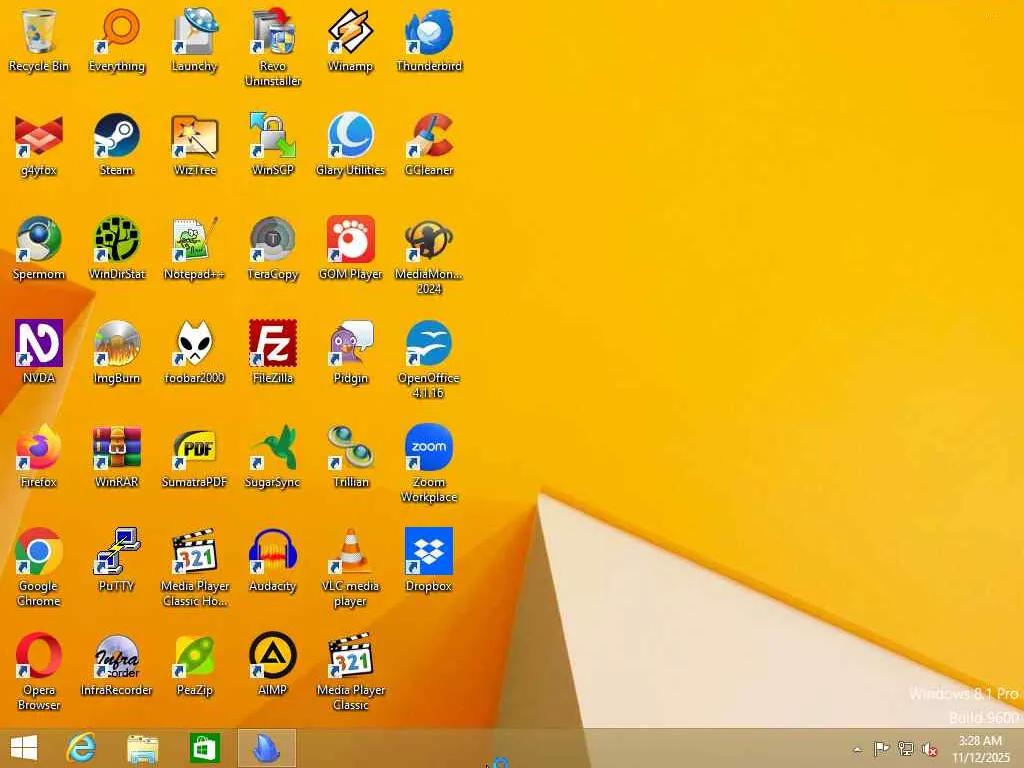The image size is (1024, 768).
Task: Open the Recycle Bin desktop icon
Action: [x=39, y=39]
